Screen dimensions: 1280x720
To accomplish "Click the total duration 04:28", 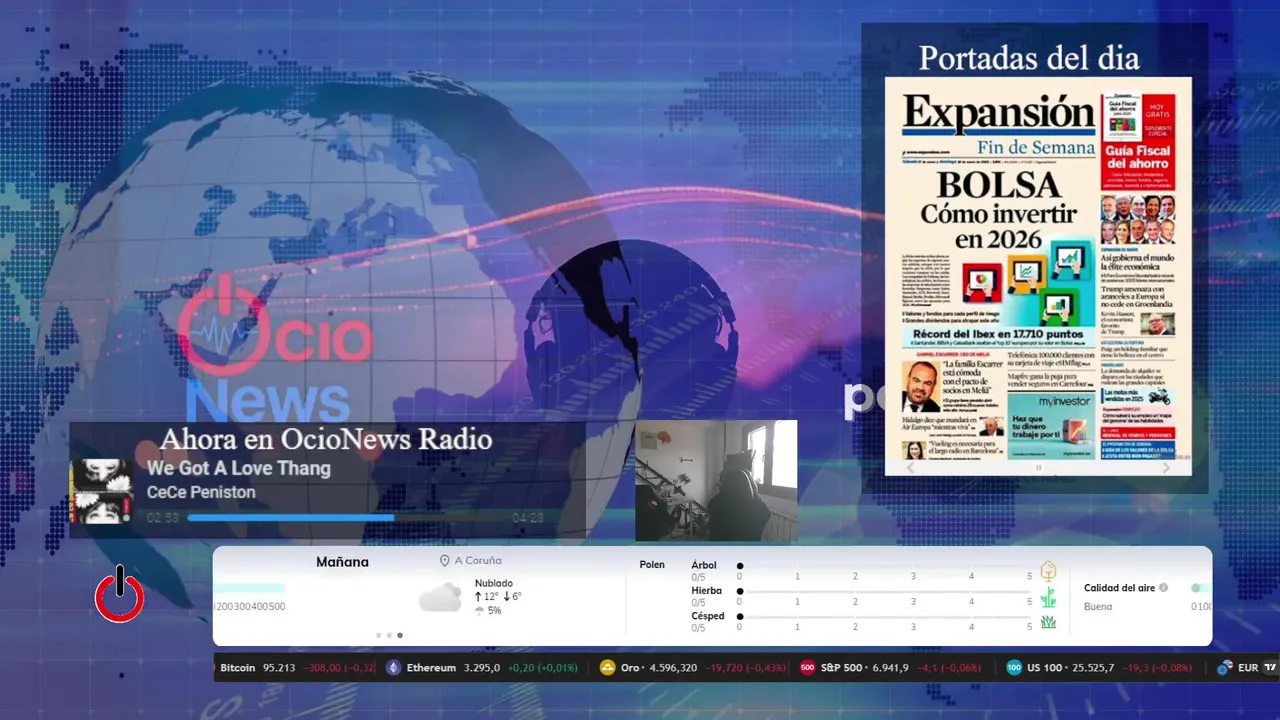I will pyautogui.click(x=528, y=518).
